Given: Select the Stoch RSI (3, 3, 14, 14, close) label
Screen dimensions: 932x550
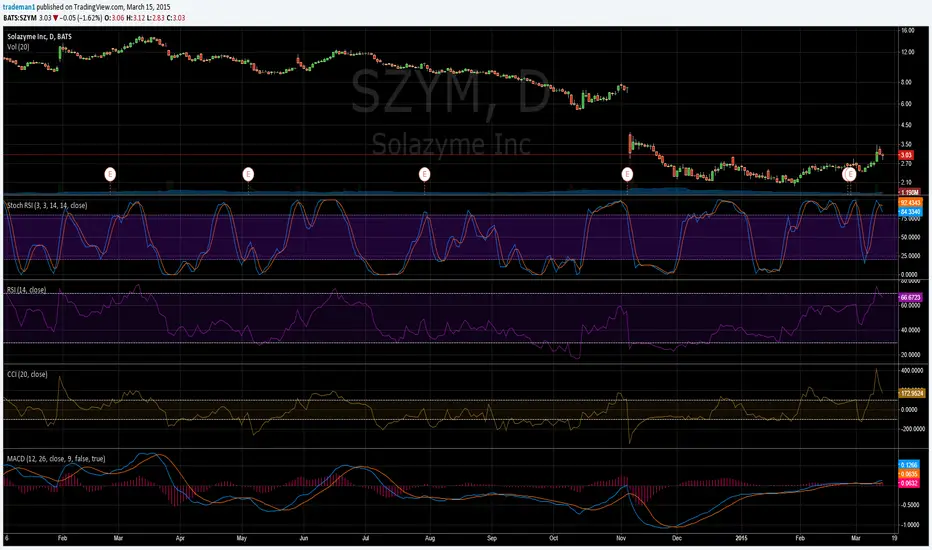Looking at the screenshot, I should (x=47, y=205).
